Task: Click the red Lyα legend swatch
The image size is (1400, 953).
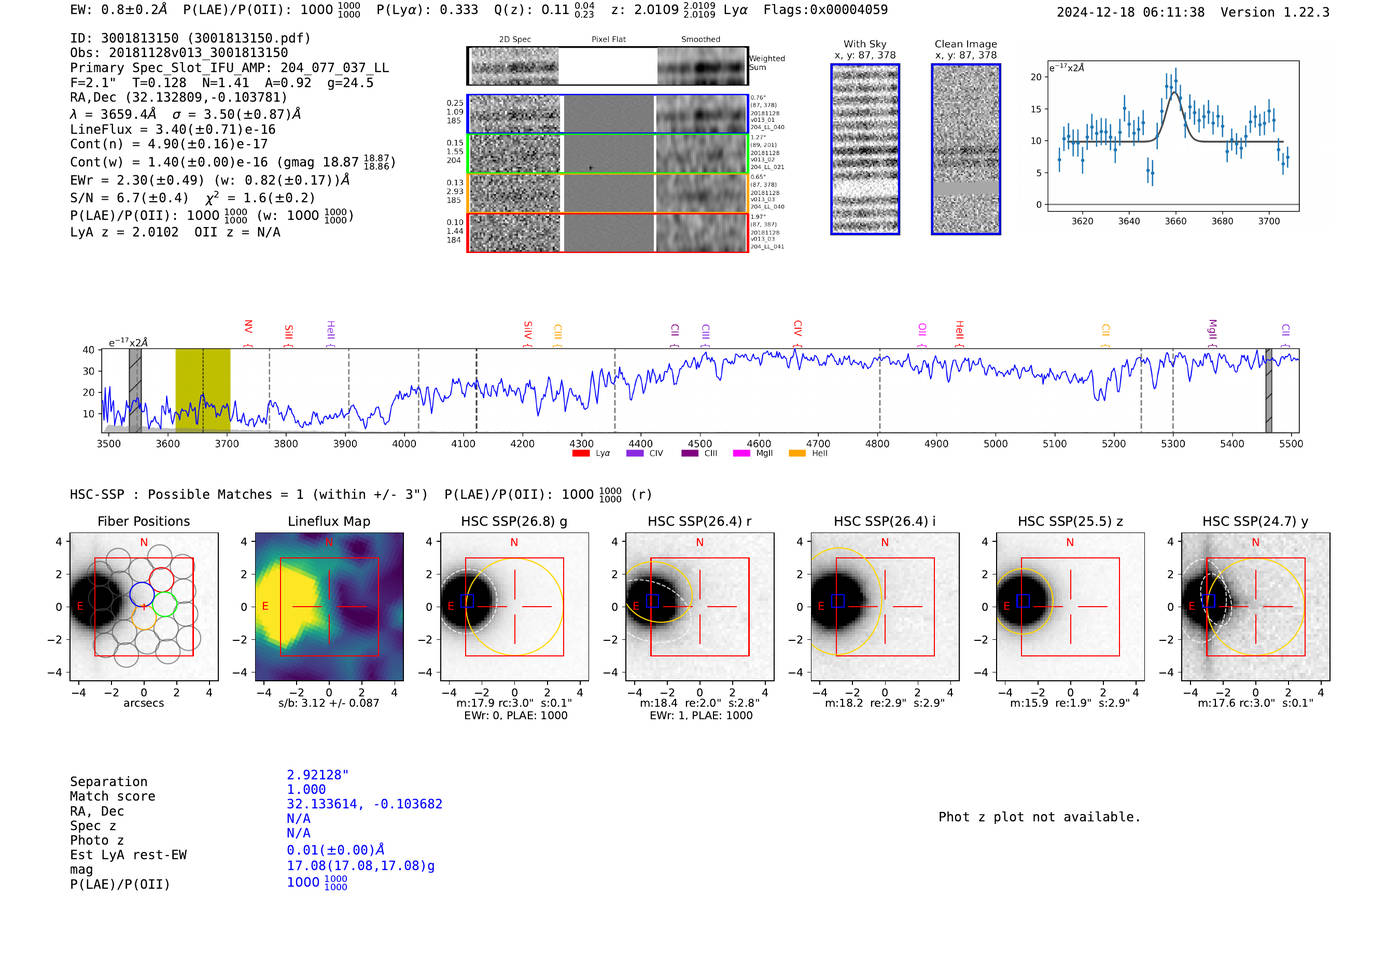Action: point(581,454)
